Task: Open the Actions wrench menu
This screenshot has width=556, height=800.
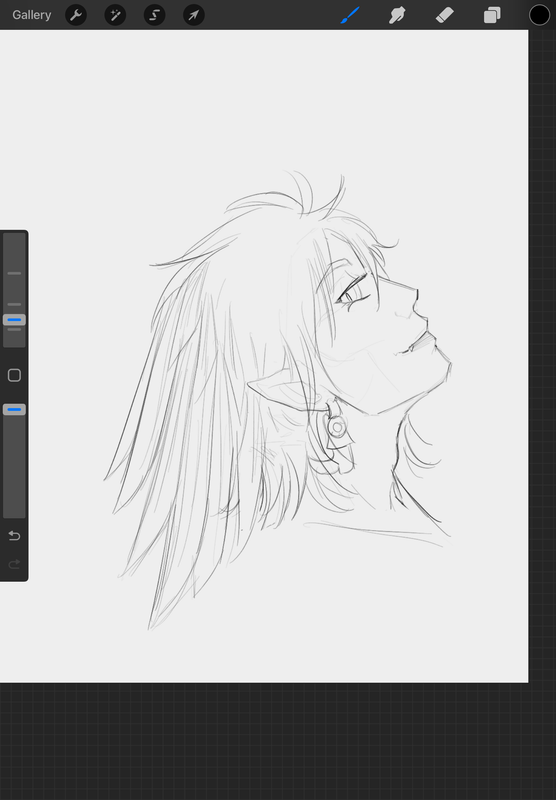Action: (76, 15)
